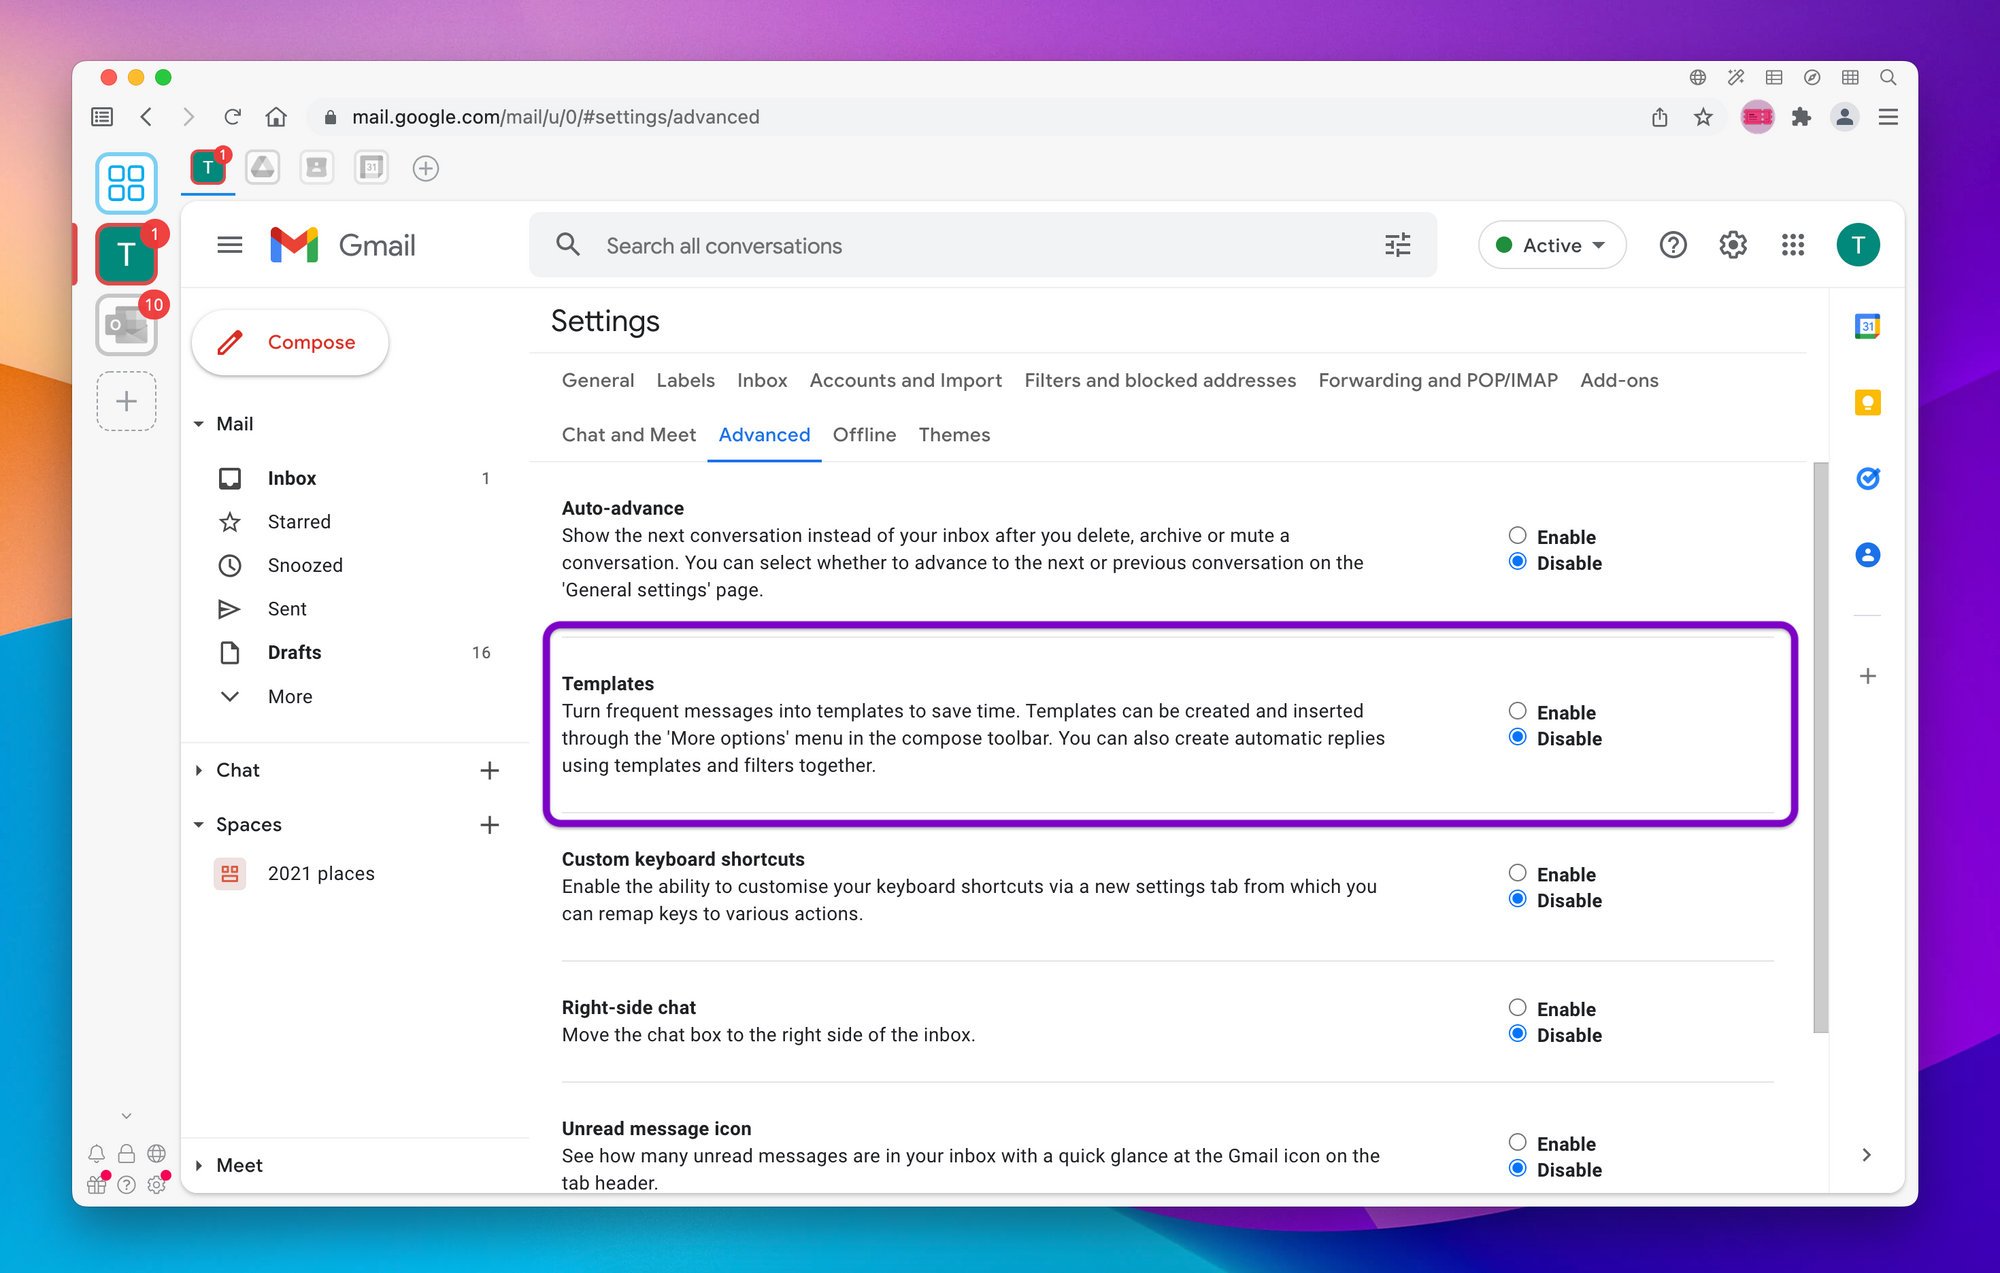
Task: Switch to the Themes settings tab
Action: coord(955,435)
